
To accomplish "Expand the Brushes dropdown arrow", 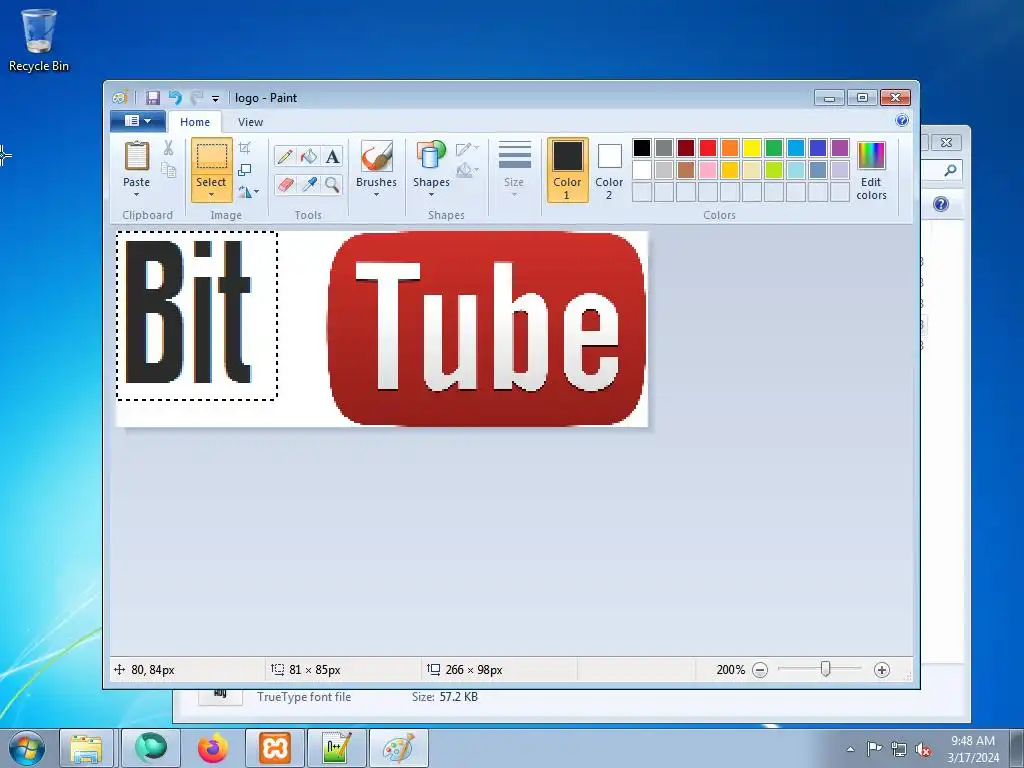I will [x=377, y=195].
